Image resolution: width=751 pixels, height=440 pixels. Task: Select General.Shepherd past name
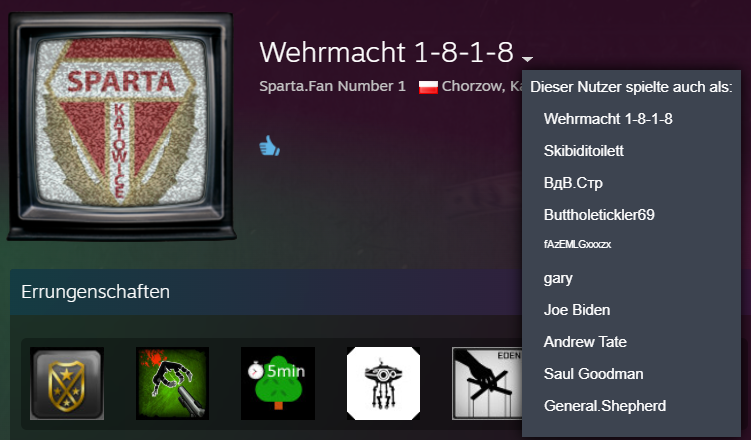pyautogui.click(x=605, y=406)
